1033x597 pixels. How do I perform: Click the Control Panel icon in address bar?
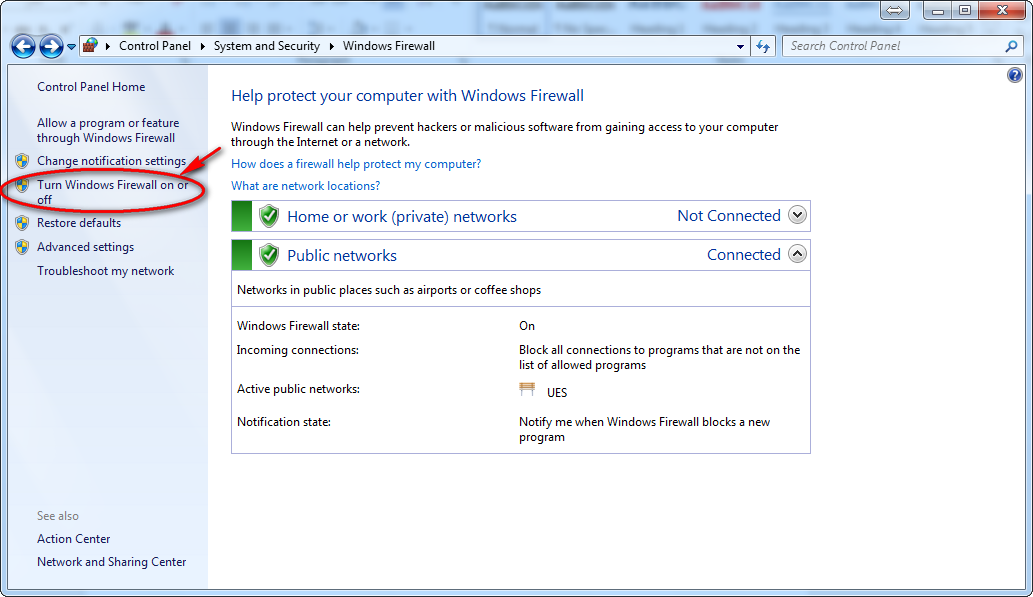(x=91, y=45)
